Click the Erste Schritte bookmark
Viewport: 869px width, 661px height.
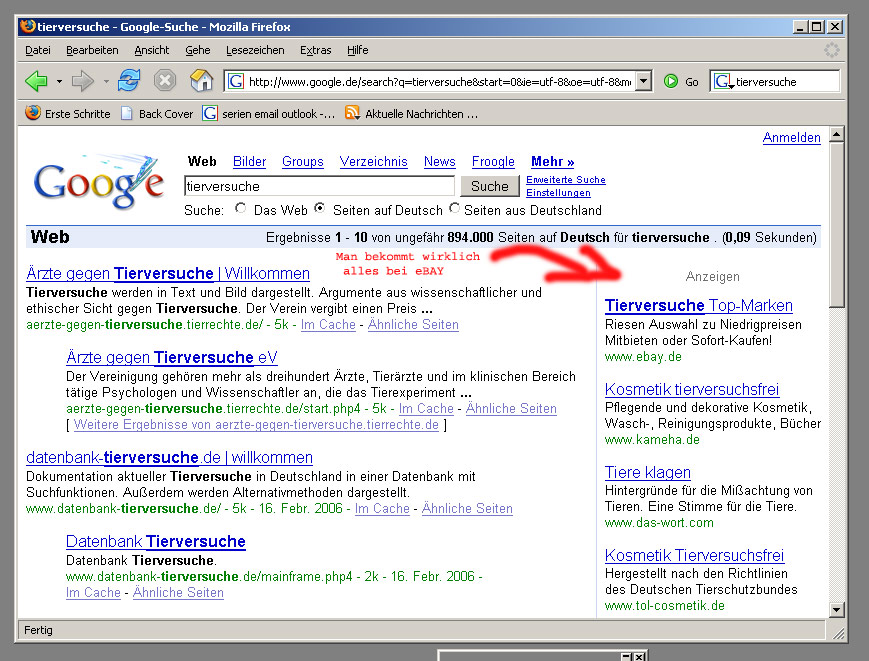coord(68,114)
